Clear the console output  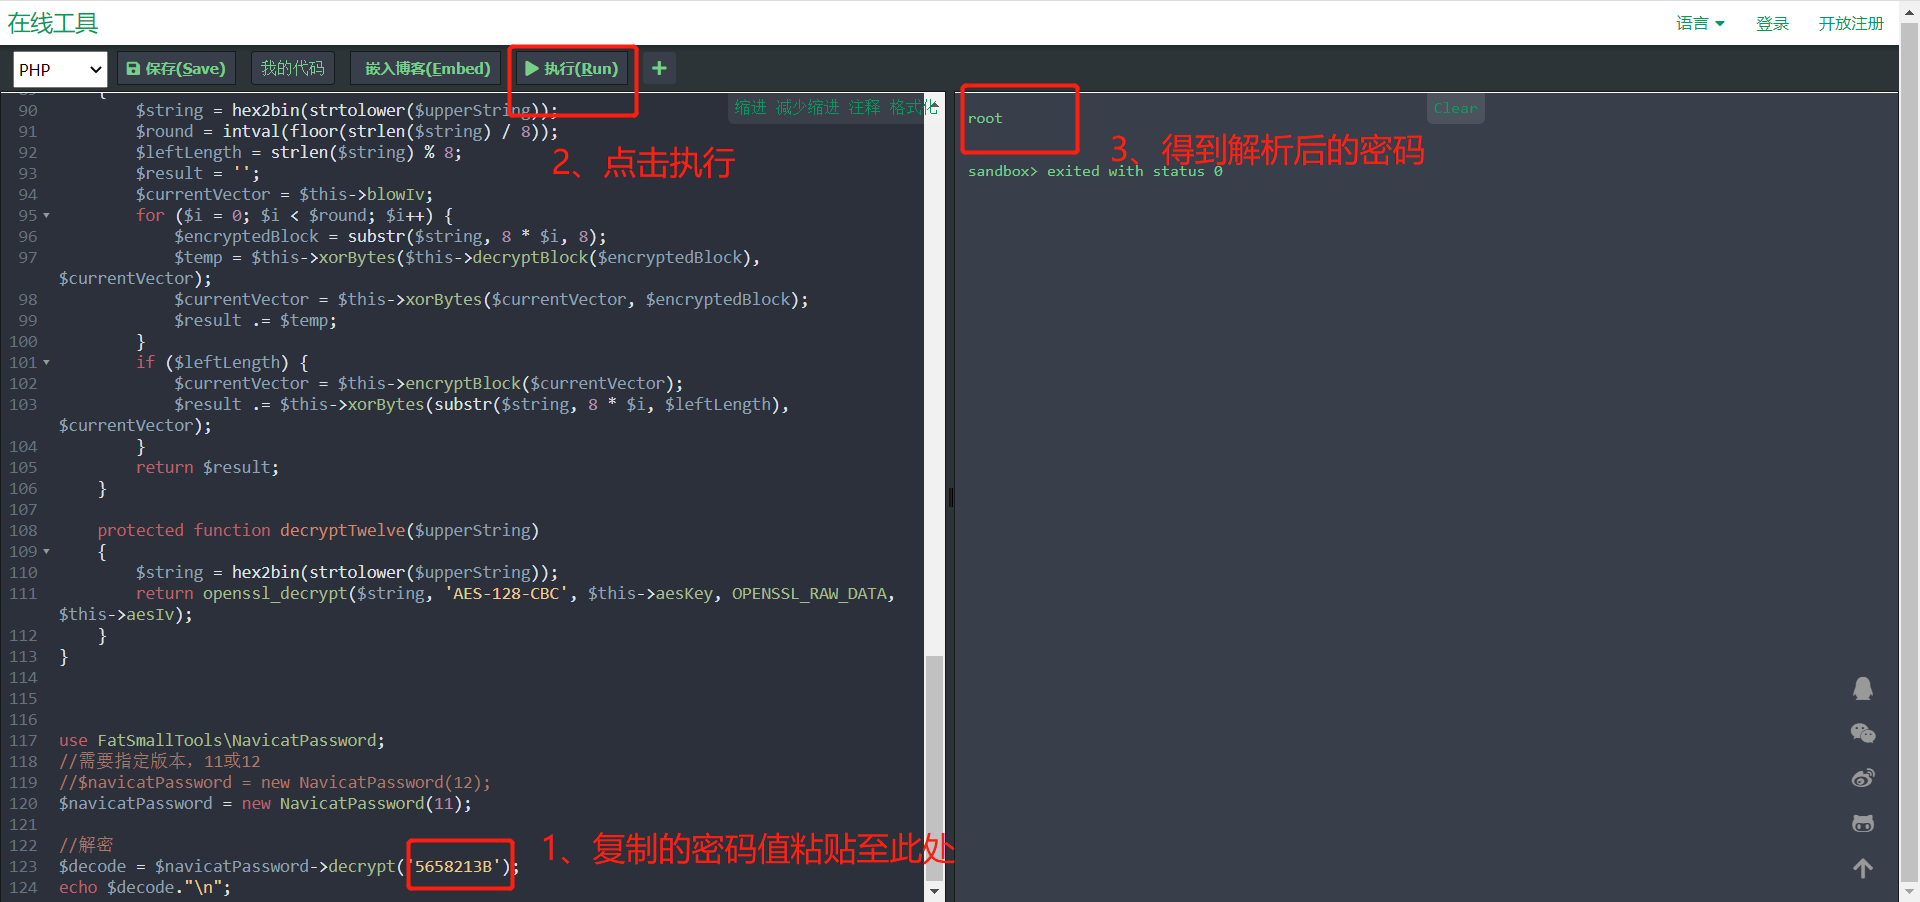(x=1455, y=108)
